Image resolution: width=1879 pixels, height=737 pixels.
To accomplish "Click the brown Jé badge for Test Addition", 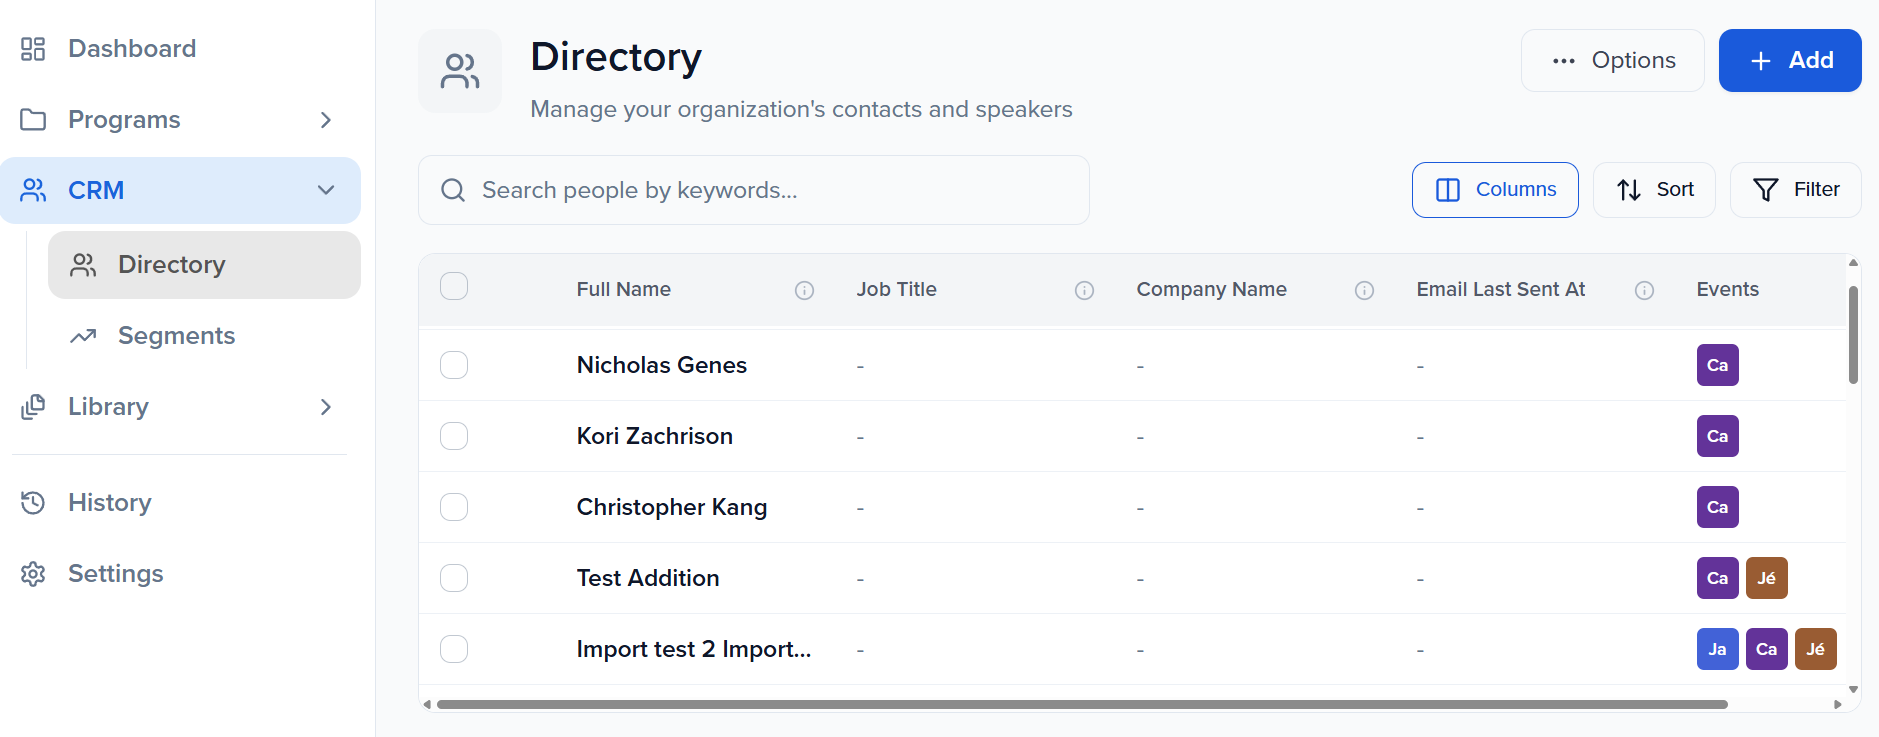I will click(x=1766, y=578).
